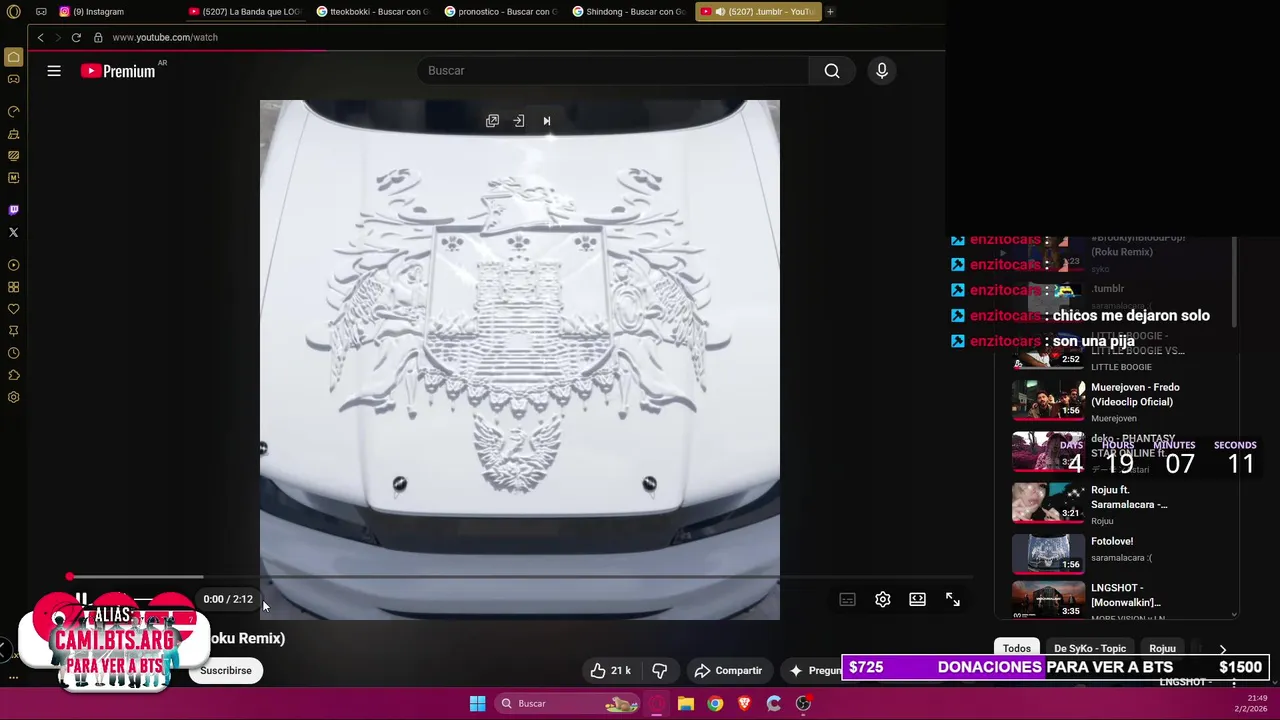
Task: Open the Windows Start menu
Action: (477, 704)
